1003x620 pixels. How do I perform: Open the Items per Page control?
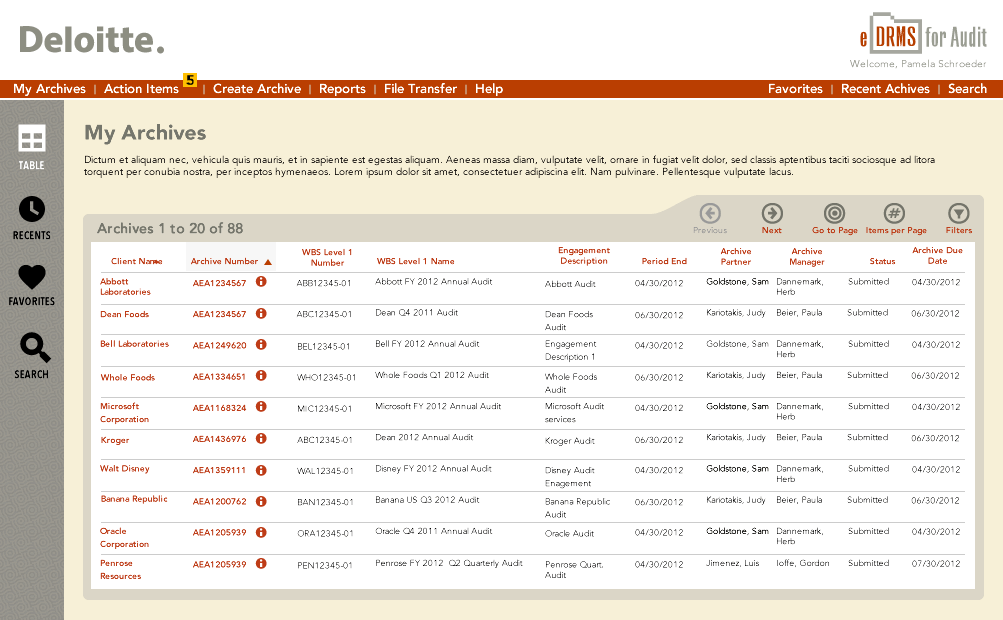pos(896,219)
